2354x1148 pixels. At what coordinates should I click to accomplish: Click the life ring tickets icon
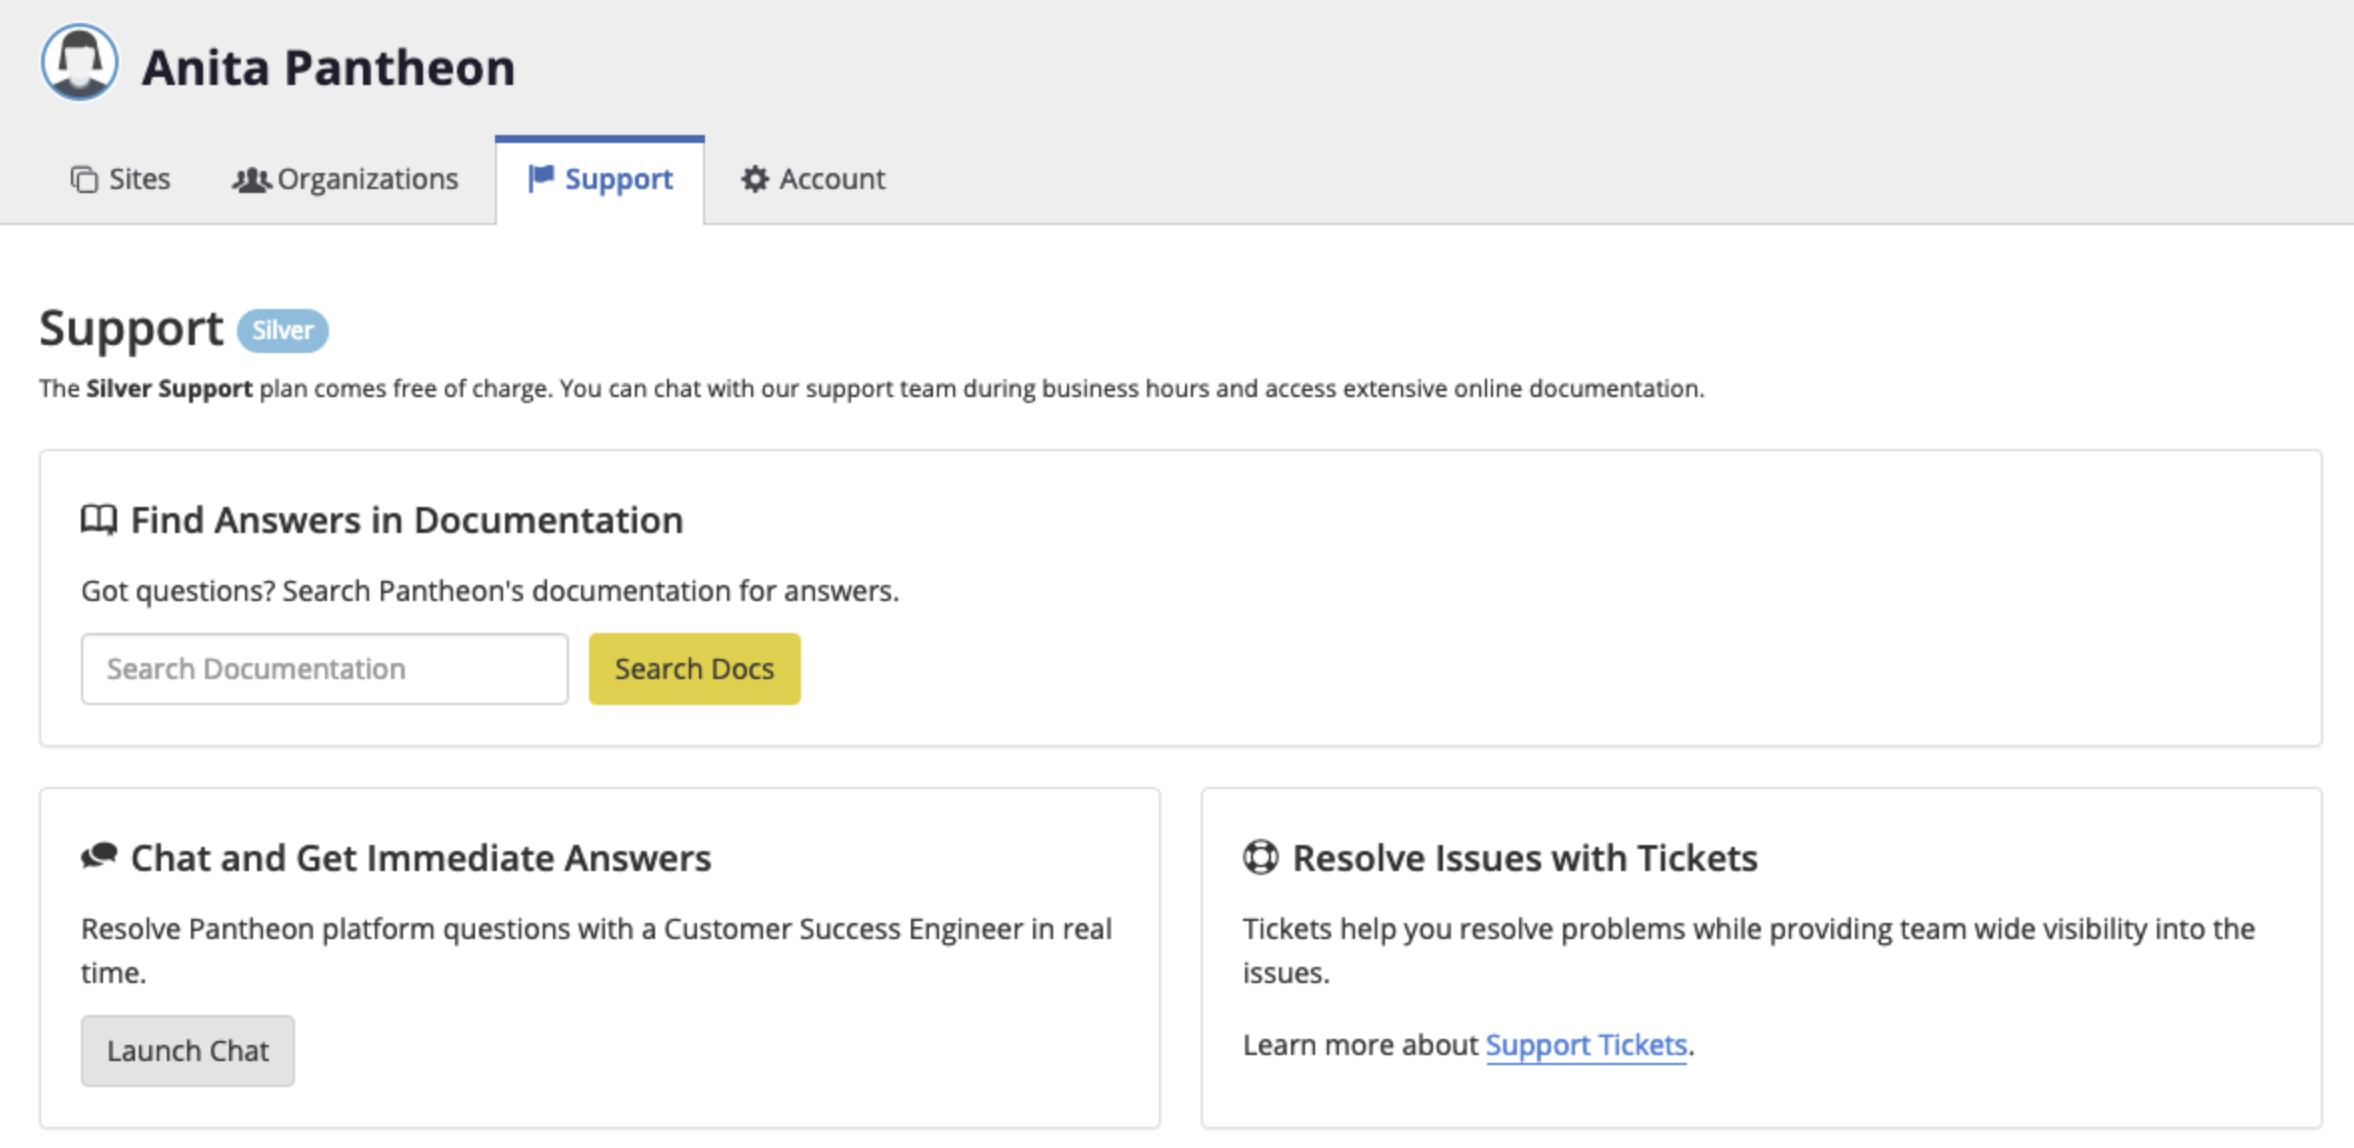click(x=1260, y=857)
